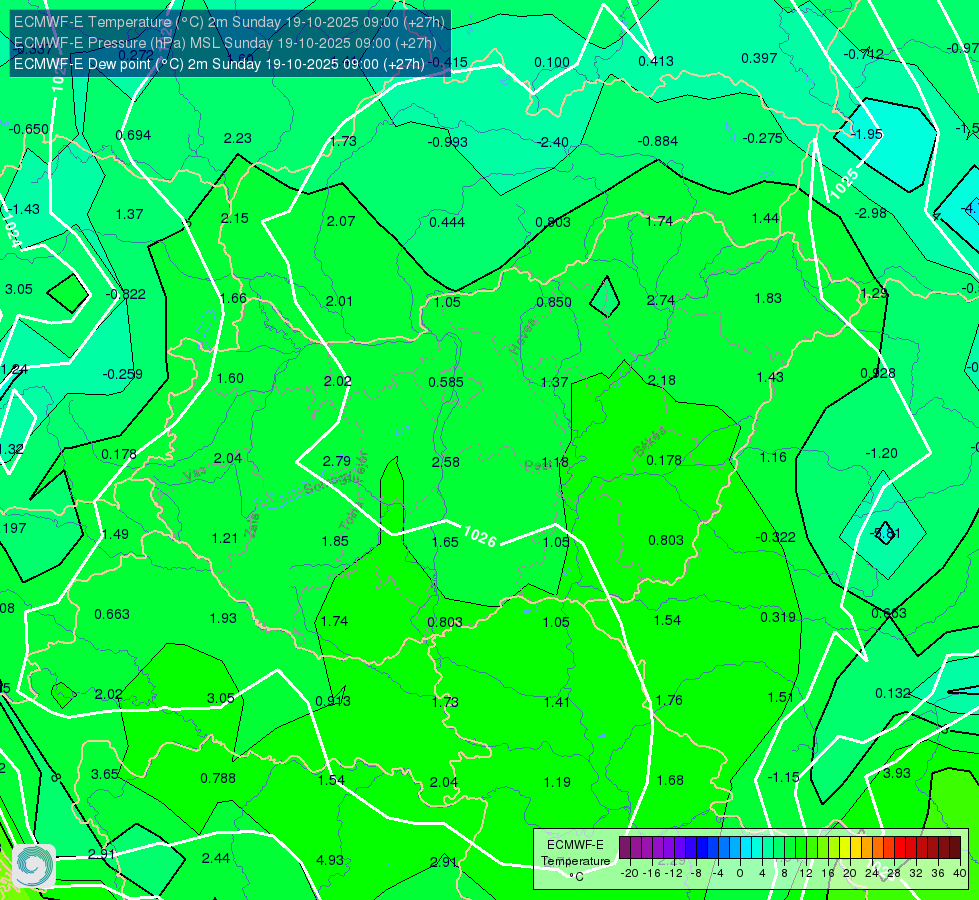
Task: Click the dew point value 0.788
Action: (x=218, y=778)
